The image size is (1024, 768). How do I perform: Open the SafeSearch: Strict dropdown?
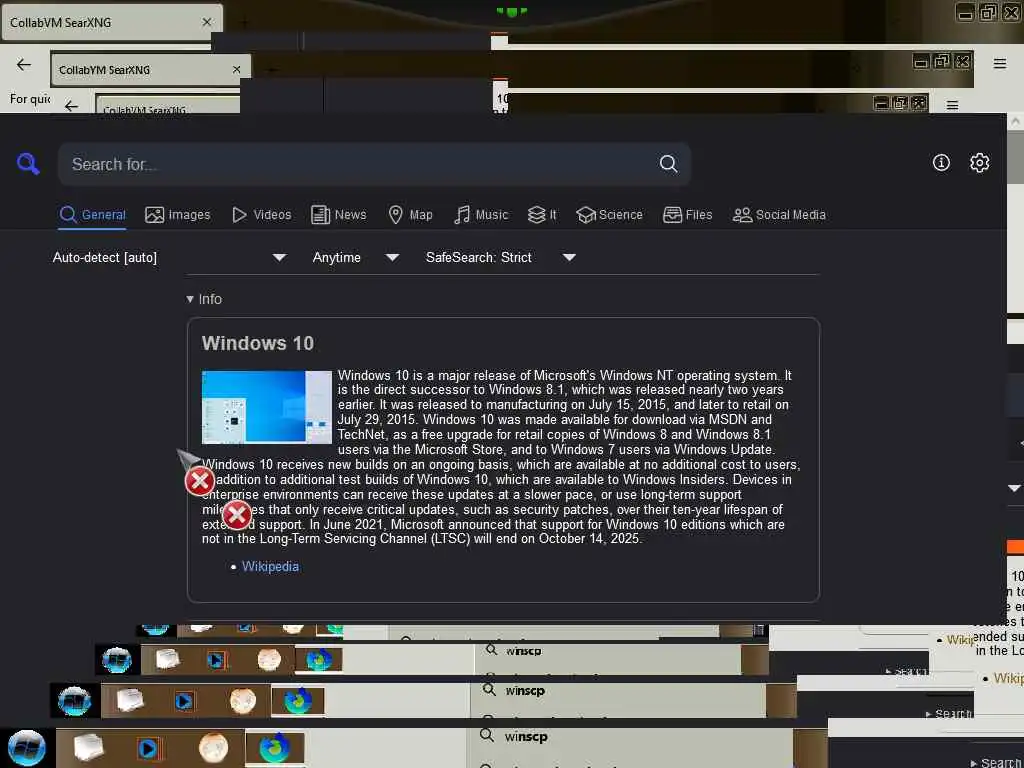click(x=500, y=257)
